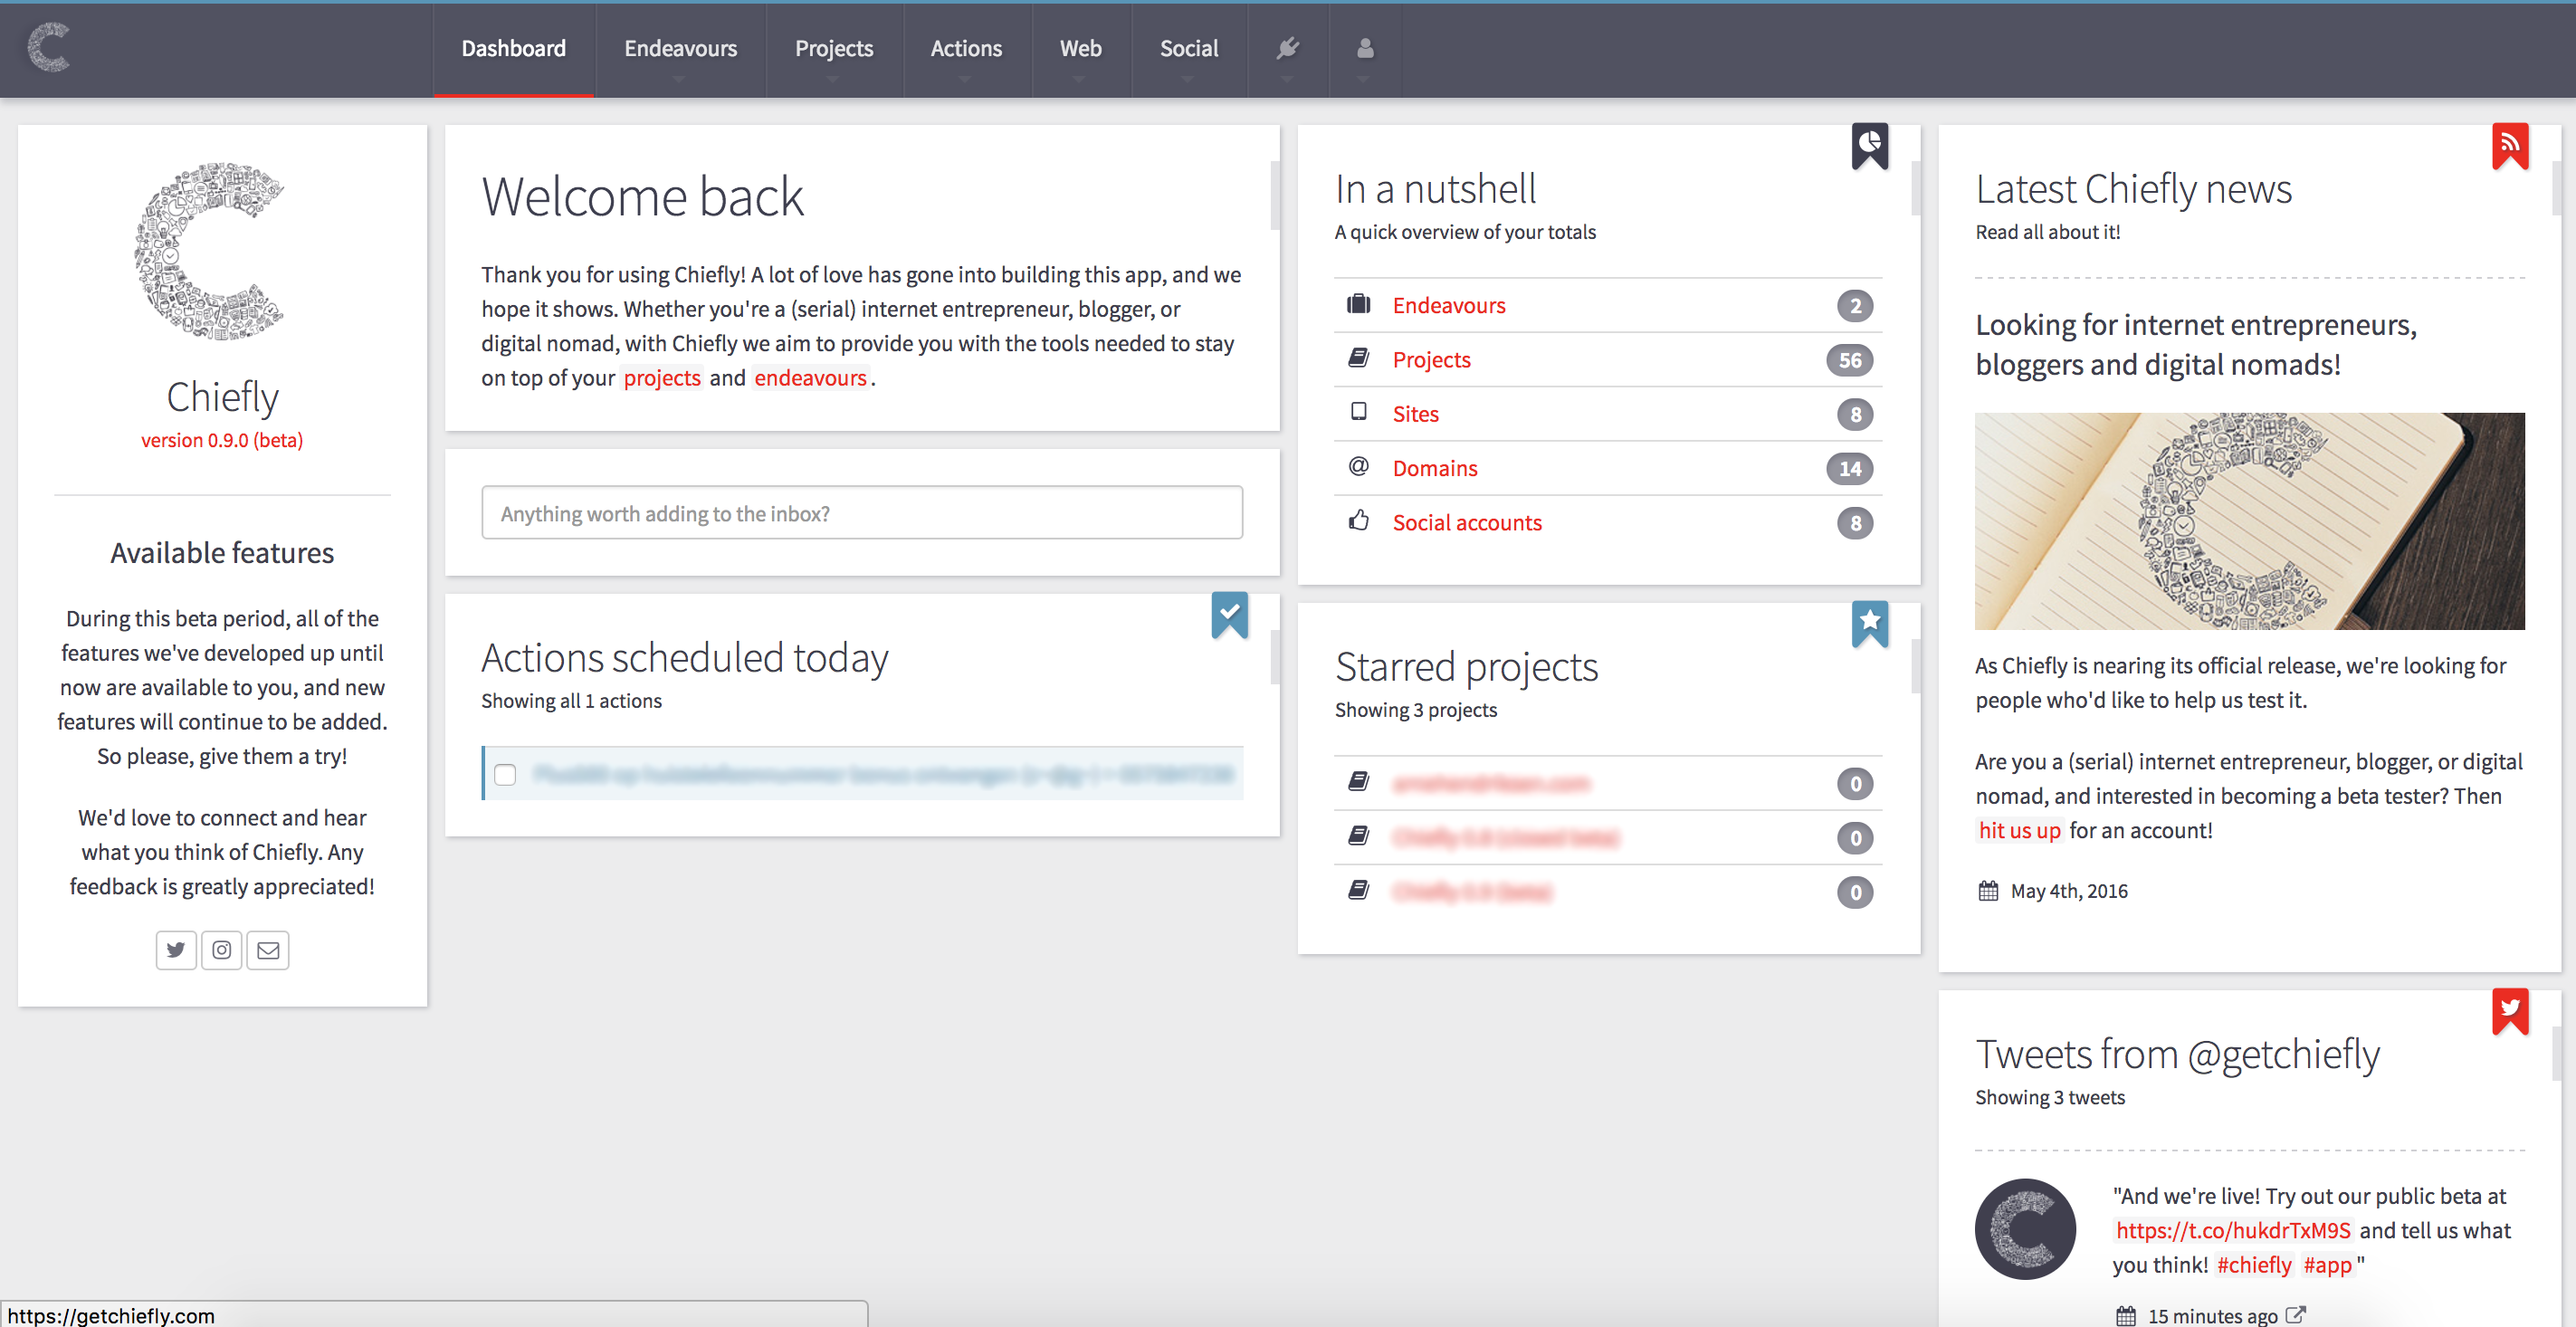Click the version 0.9.0 (beta) link
The height and width of the screenshot is (1327, 2576).
pyautogui.click(x=222, y=440)
